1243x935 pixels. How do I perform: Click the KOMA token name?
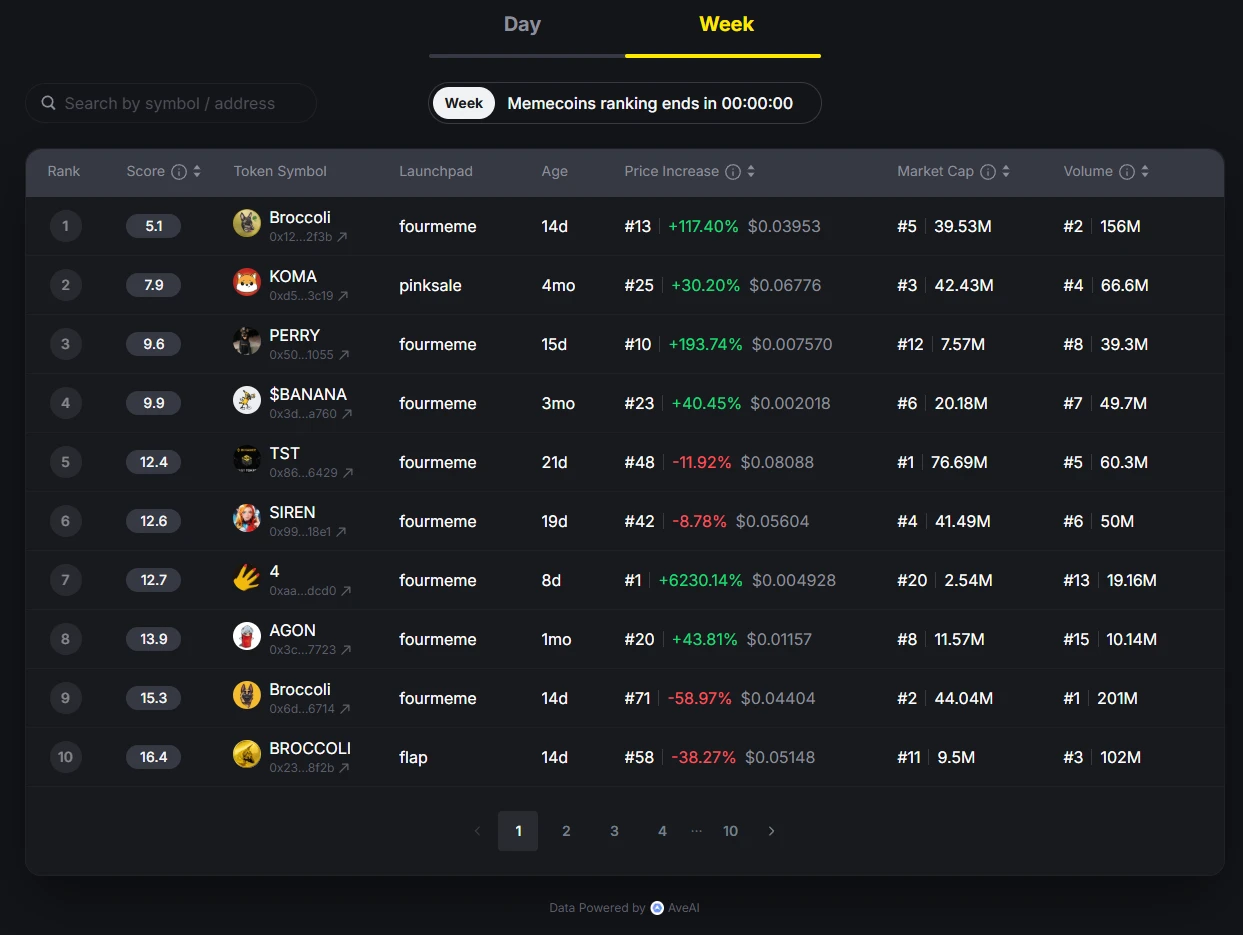click(x=293, y=276)
